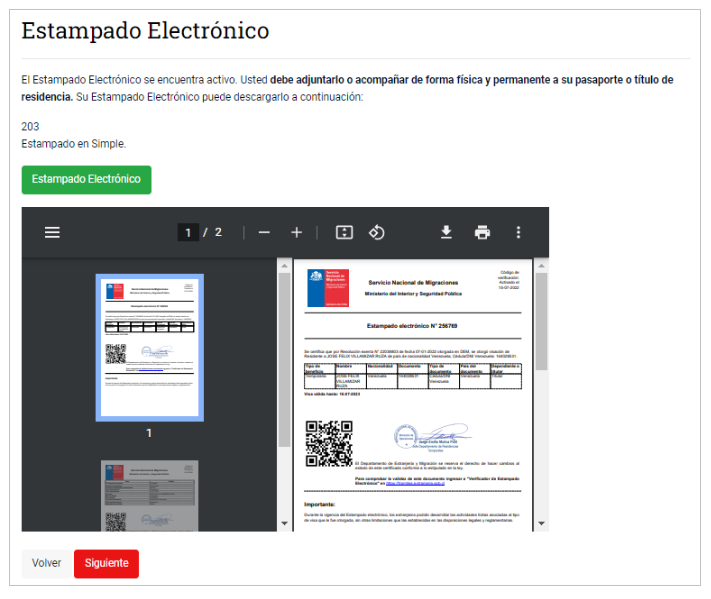Click the document scroll down arrow
Viewport: 711px width, 599px height.
click(x=541, y=523)
